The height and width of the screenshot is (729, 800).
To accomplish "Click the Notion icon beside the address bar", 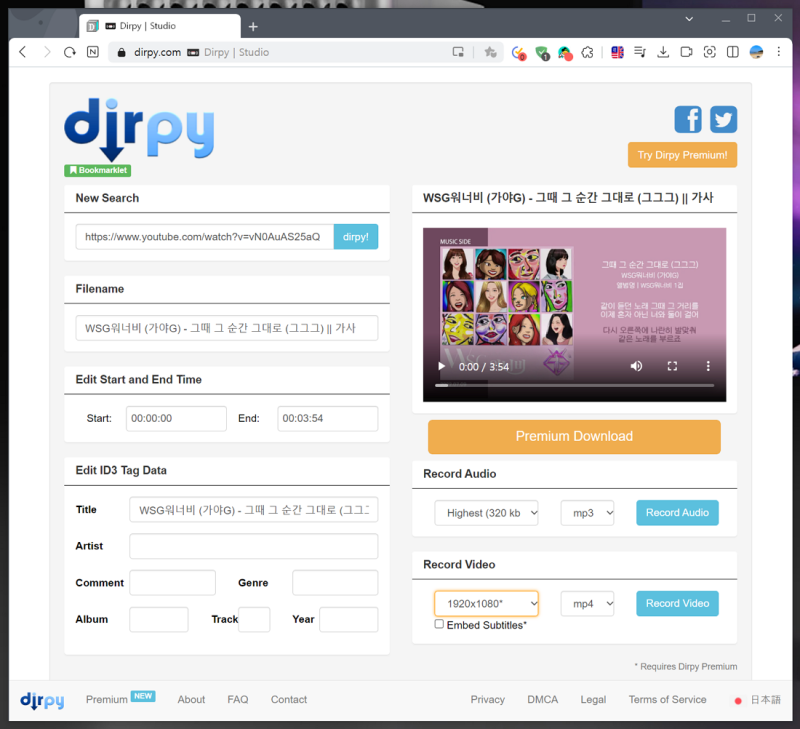I will [93, 52].
